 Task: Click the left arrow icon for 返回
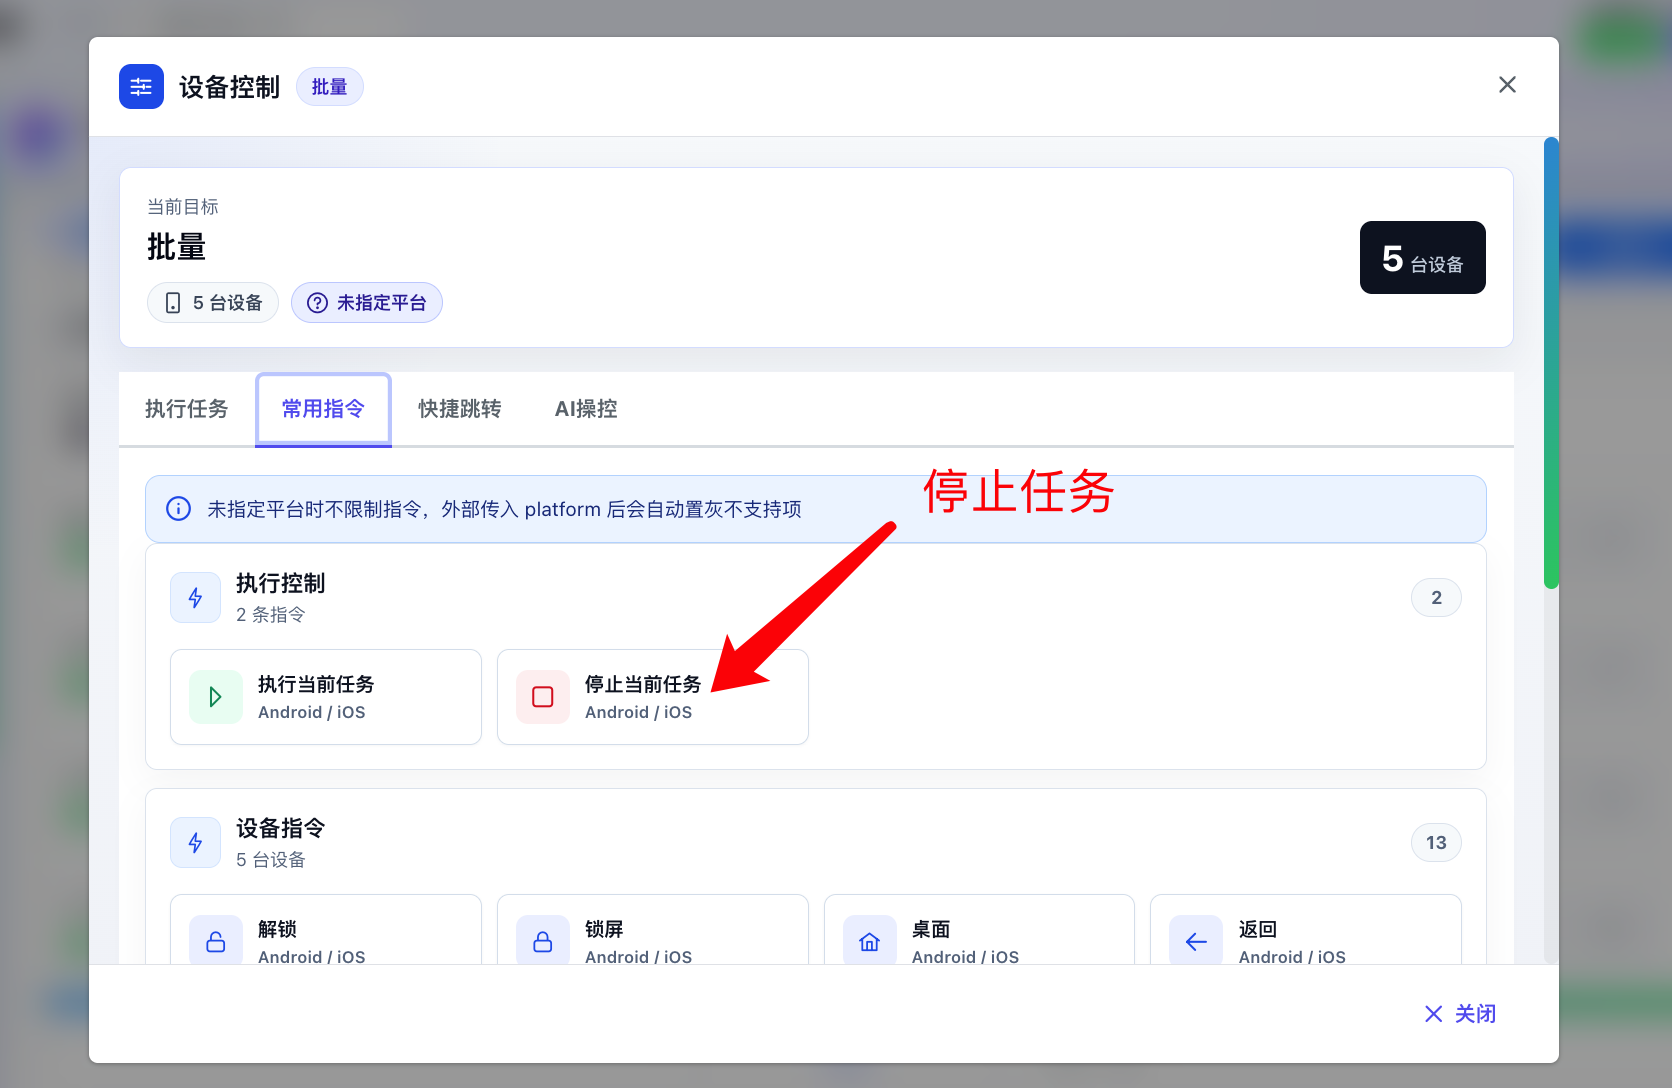(1196, 941)
